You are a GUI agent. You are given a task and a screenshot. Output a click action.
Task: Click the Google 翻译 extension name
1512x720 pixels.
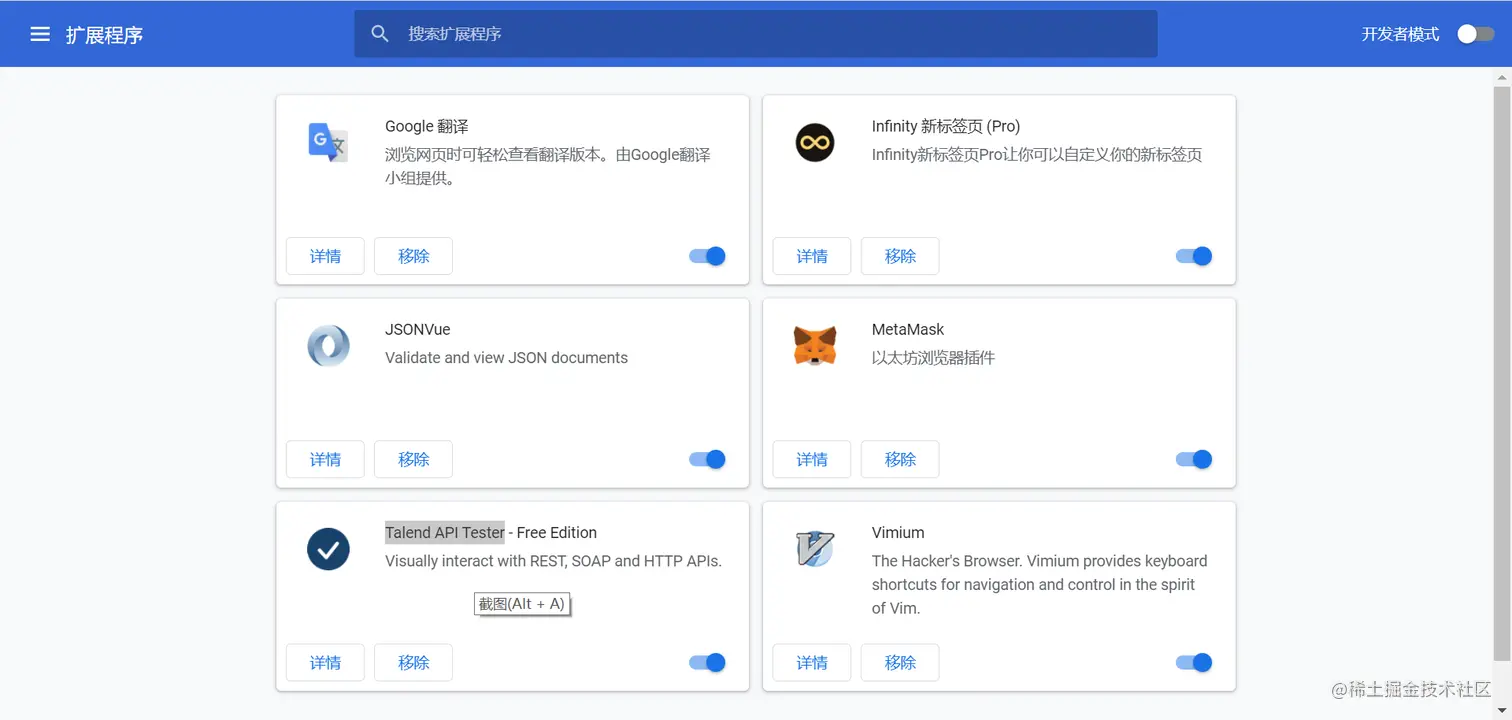(427, 126)
